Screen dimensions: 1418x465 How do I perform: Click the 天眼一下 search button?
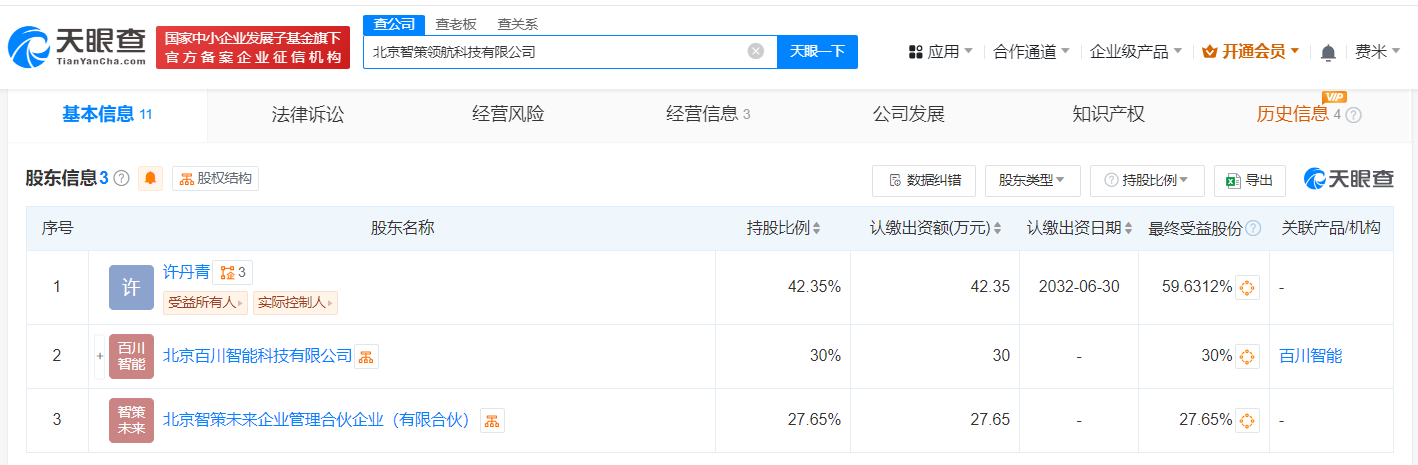pyautogui.click(x=817, y=51)
